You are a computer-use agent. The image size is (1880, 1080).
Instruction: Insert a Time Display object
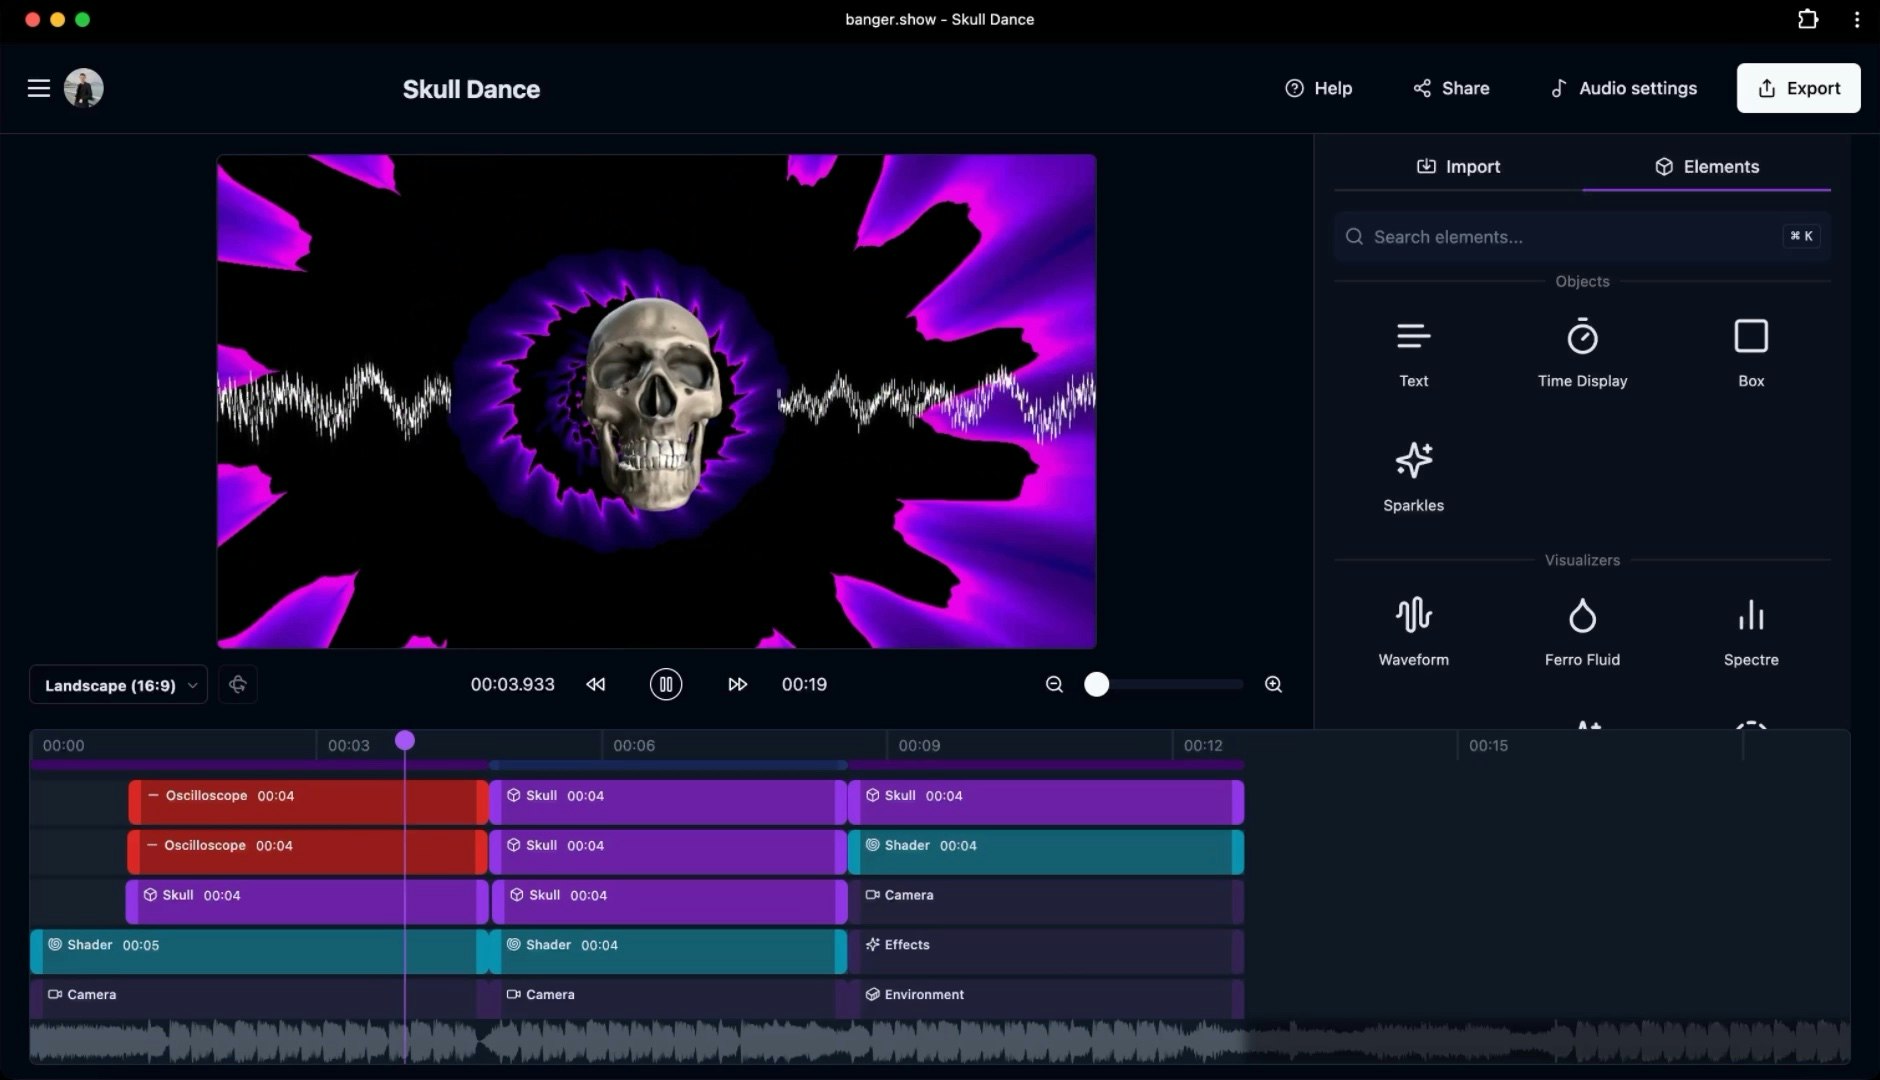1581,352
